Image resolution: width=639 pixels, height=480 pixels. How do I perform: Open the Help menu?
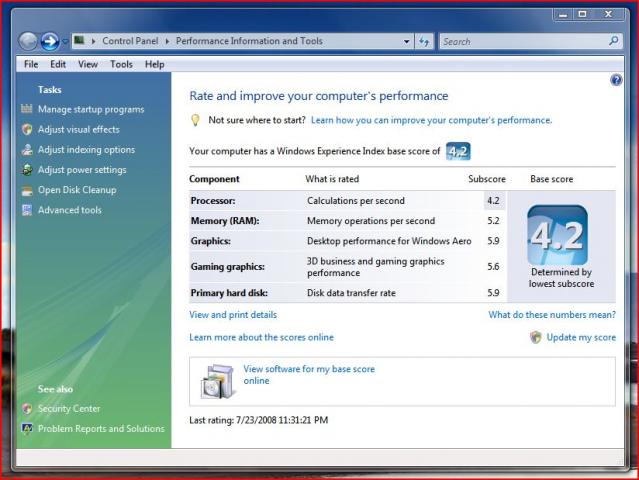(x=154, y=64)
